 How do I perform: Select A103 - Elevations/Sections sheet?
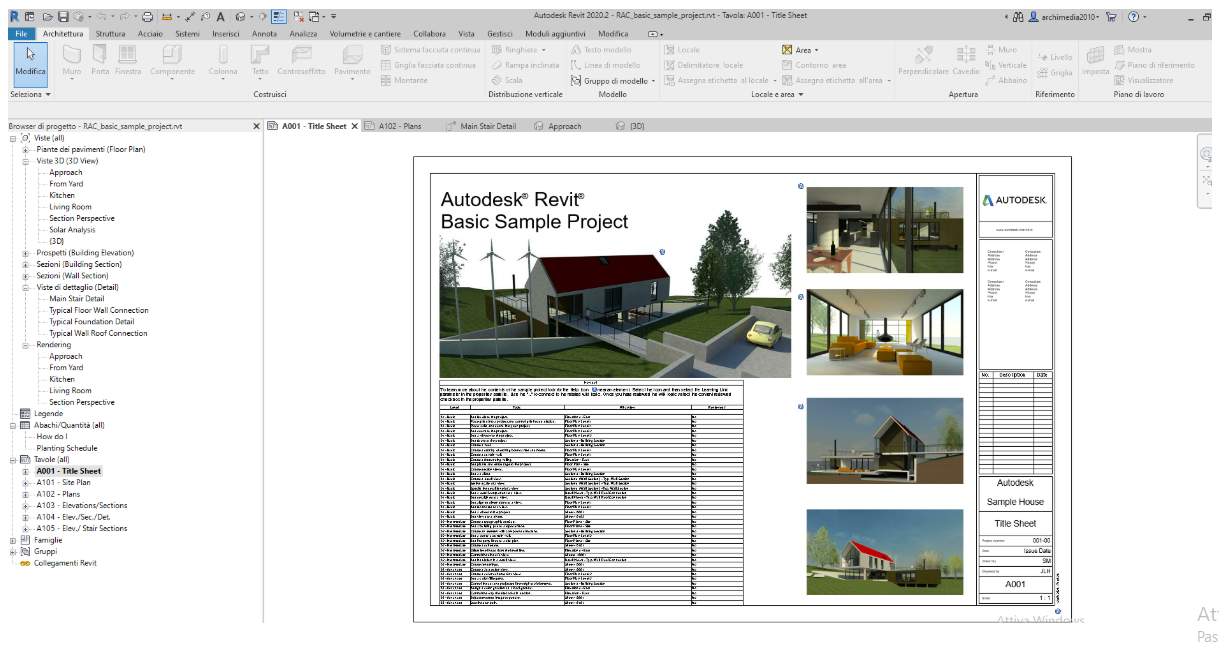pos(82,505)
